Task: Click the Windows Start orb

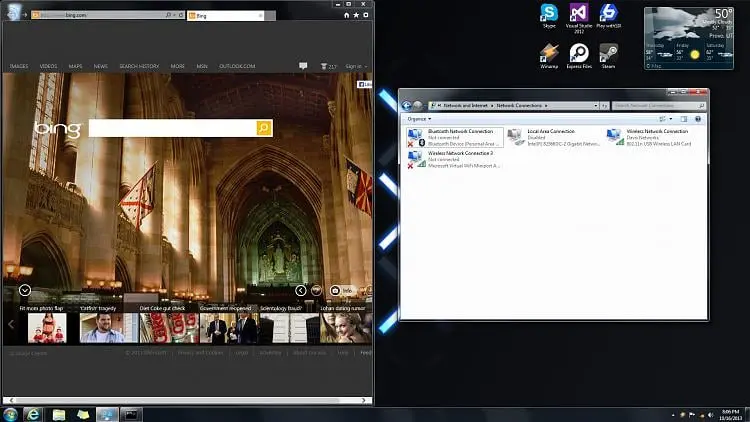Action: pos(10,414)
